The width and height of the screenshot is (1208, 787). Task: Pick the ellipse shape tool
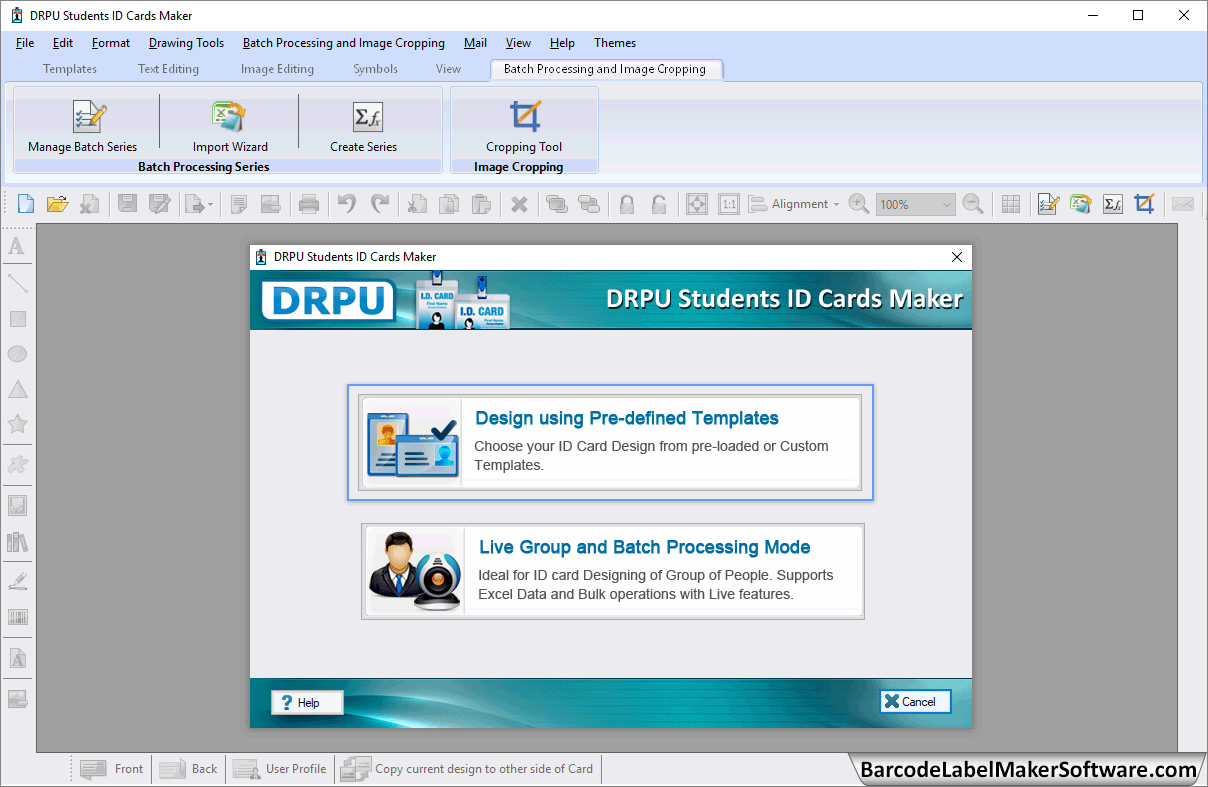pyautogui.click(x=17, y=354)
